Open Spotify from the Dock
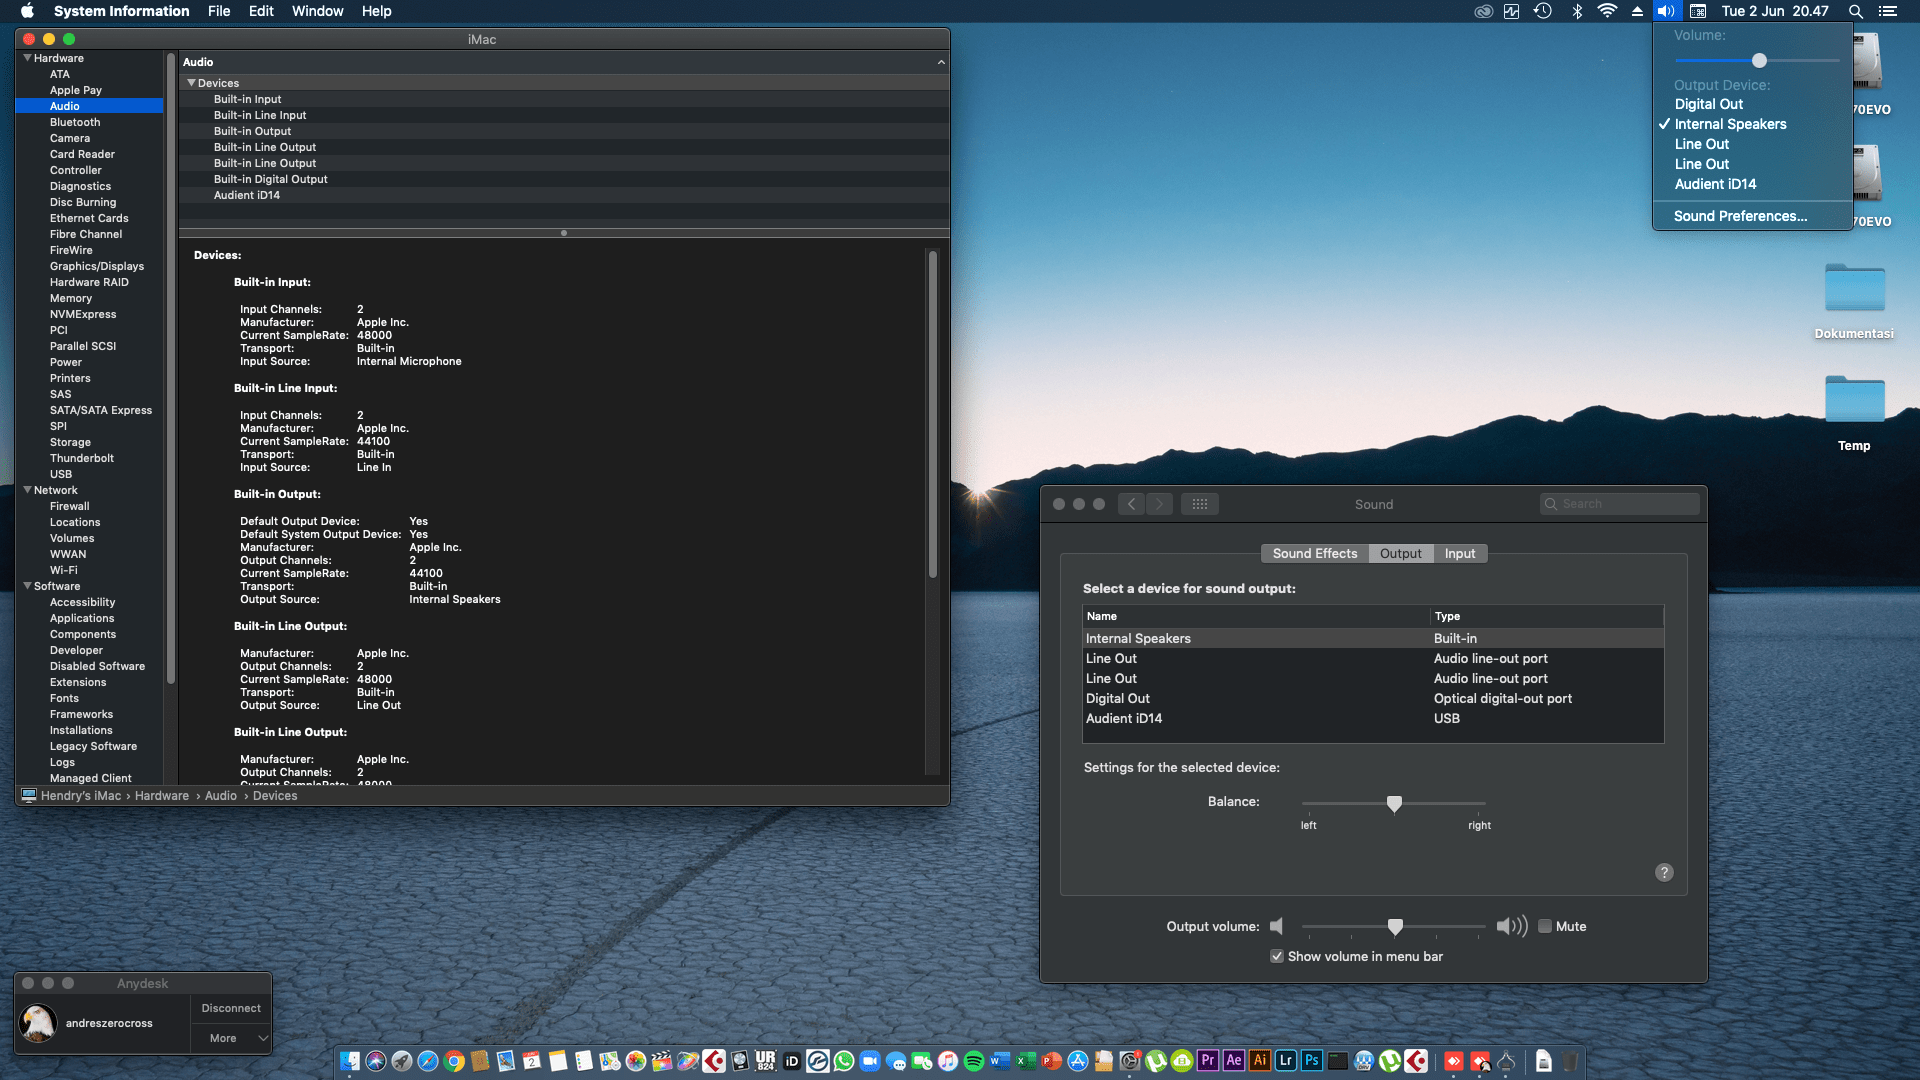The image size is (1920, 1080). (x=973, y=1061)
